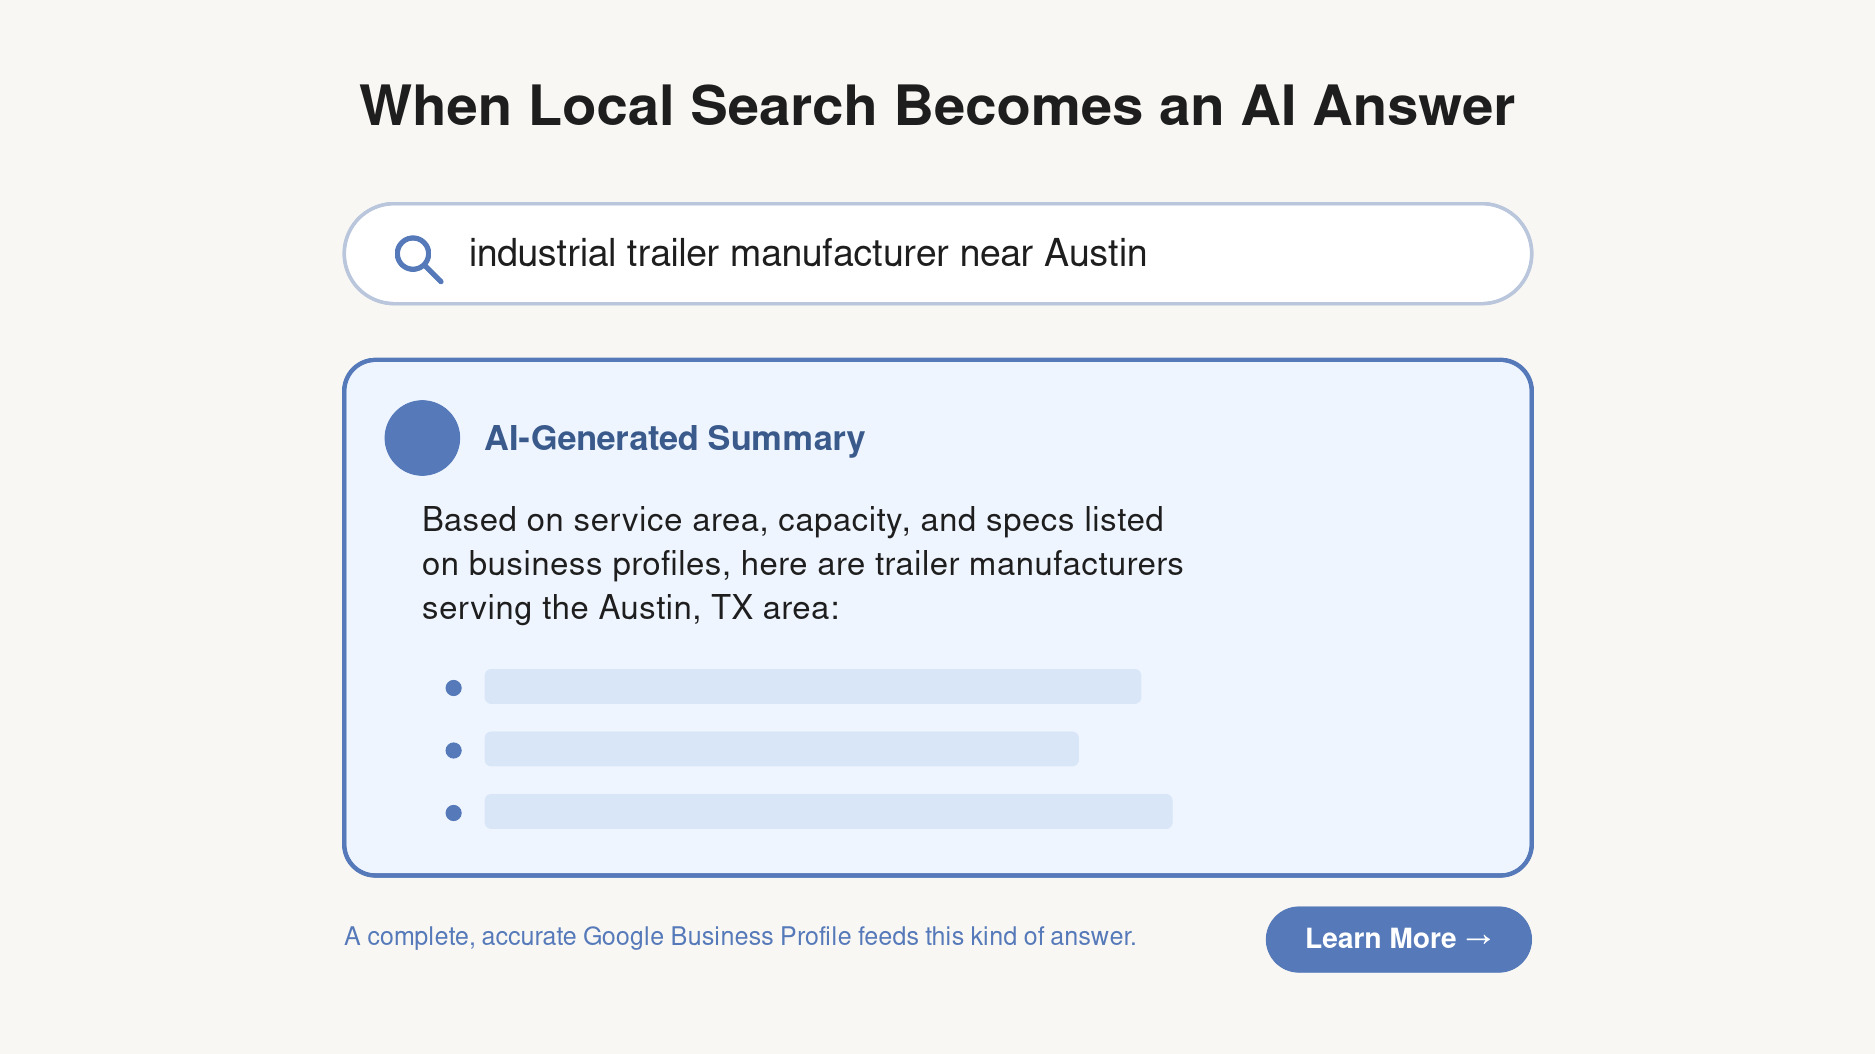Click the word Austin in the search box
Viewport: 1875px width, 1054px height.
(1095, 254)
